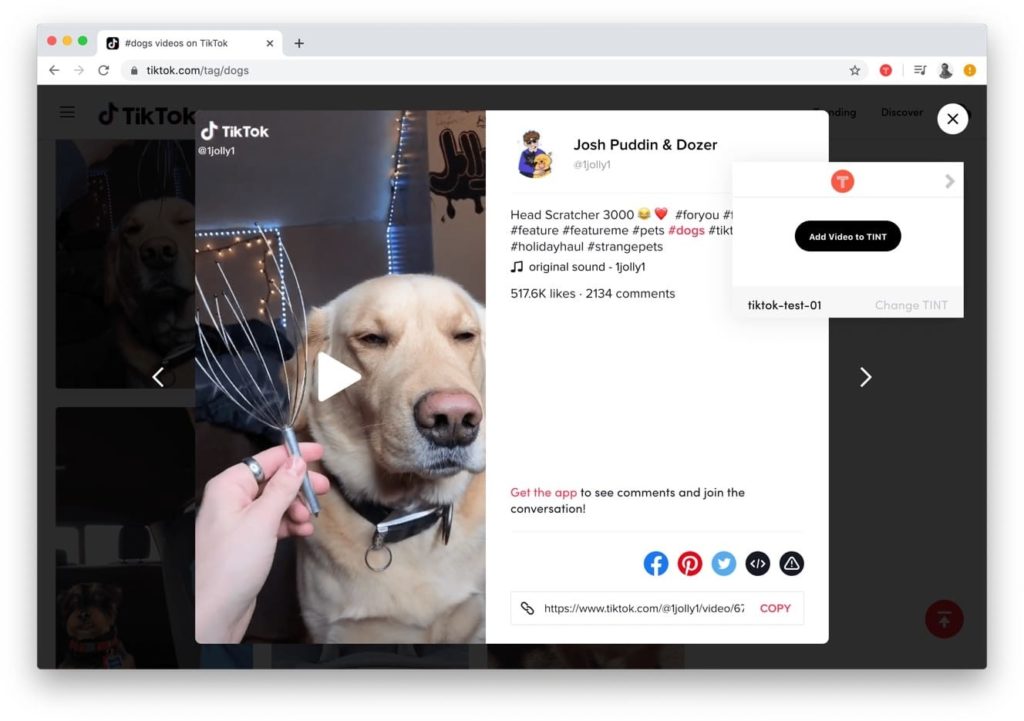
Task: Click scroll-to-top red button
Action: 944,619
